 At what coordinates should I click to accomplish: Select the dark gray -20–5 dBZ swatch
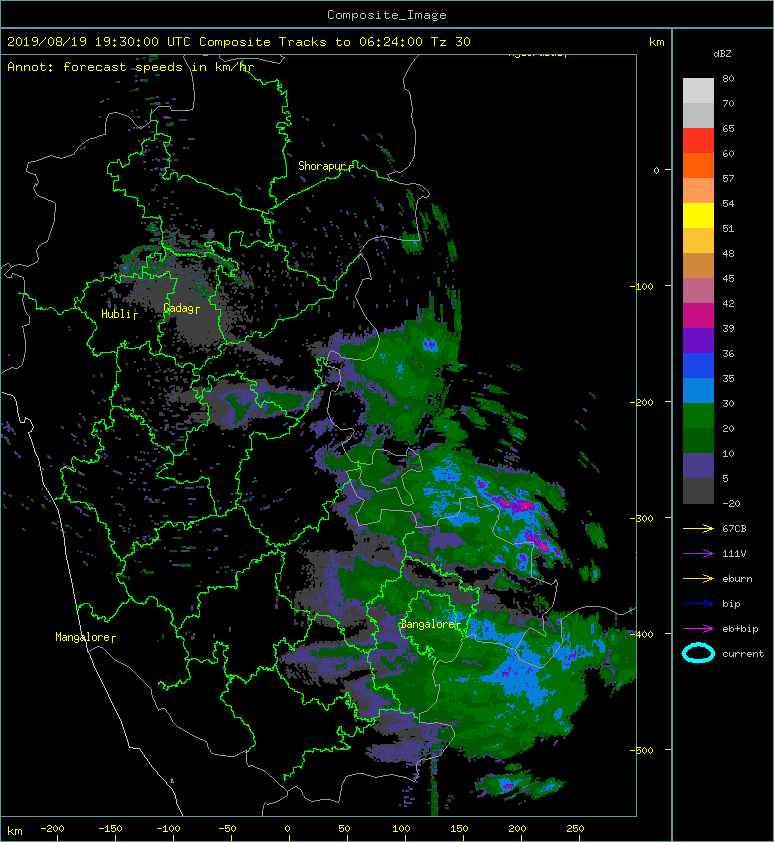coord(698,490)
